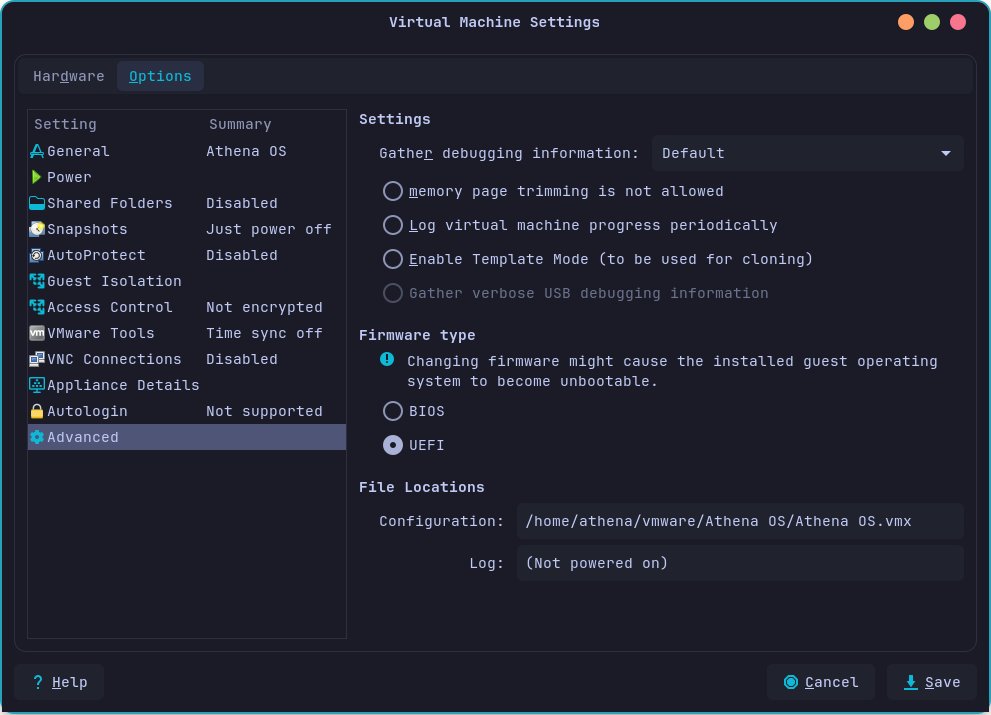
Task: Click the Cancel button
Action: (821, 682)
